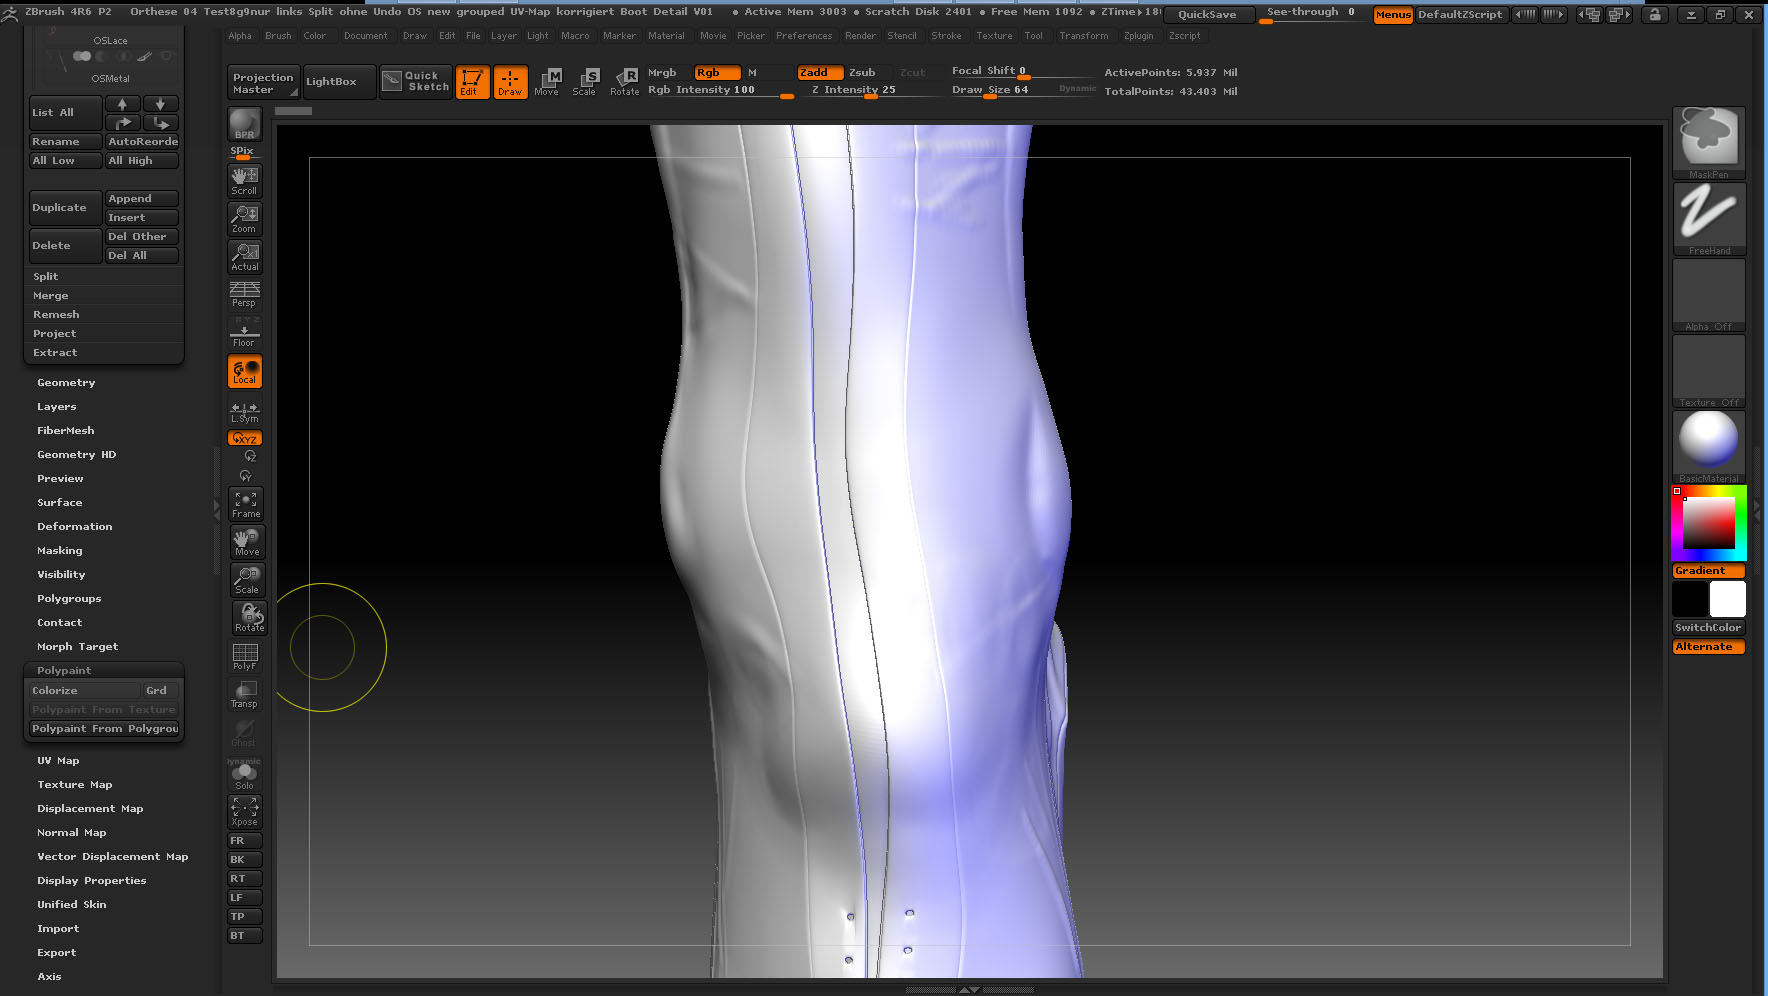
Task: Open the Preferences menu
Action: [804, 36]
